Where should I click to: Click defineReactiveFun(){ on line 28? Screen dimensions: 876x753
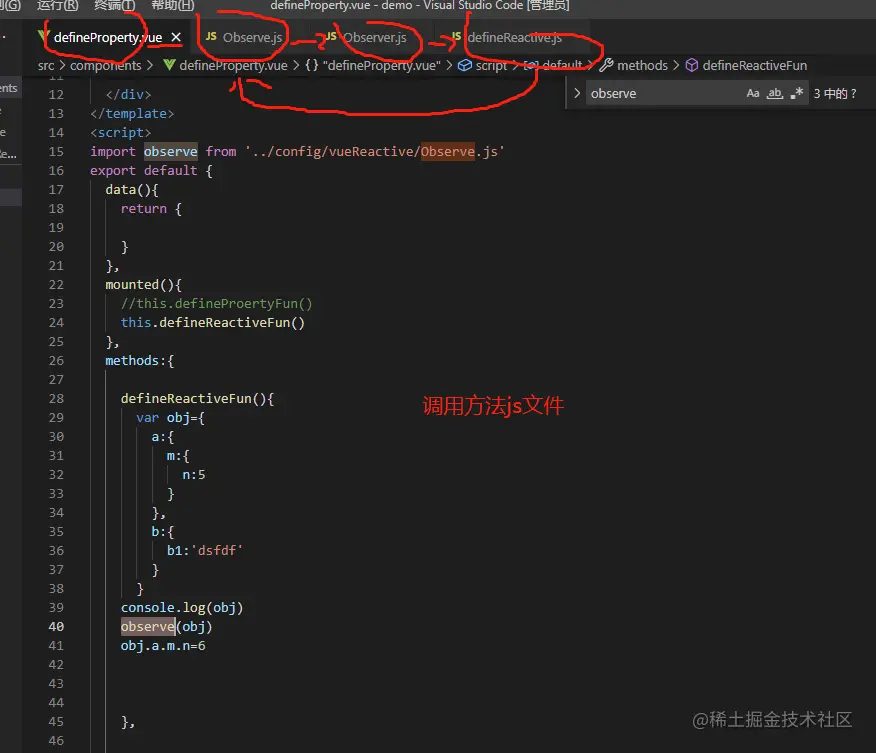pos(197,398)
